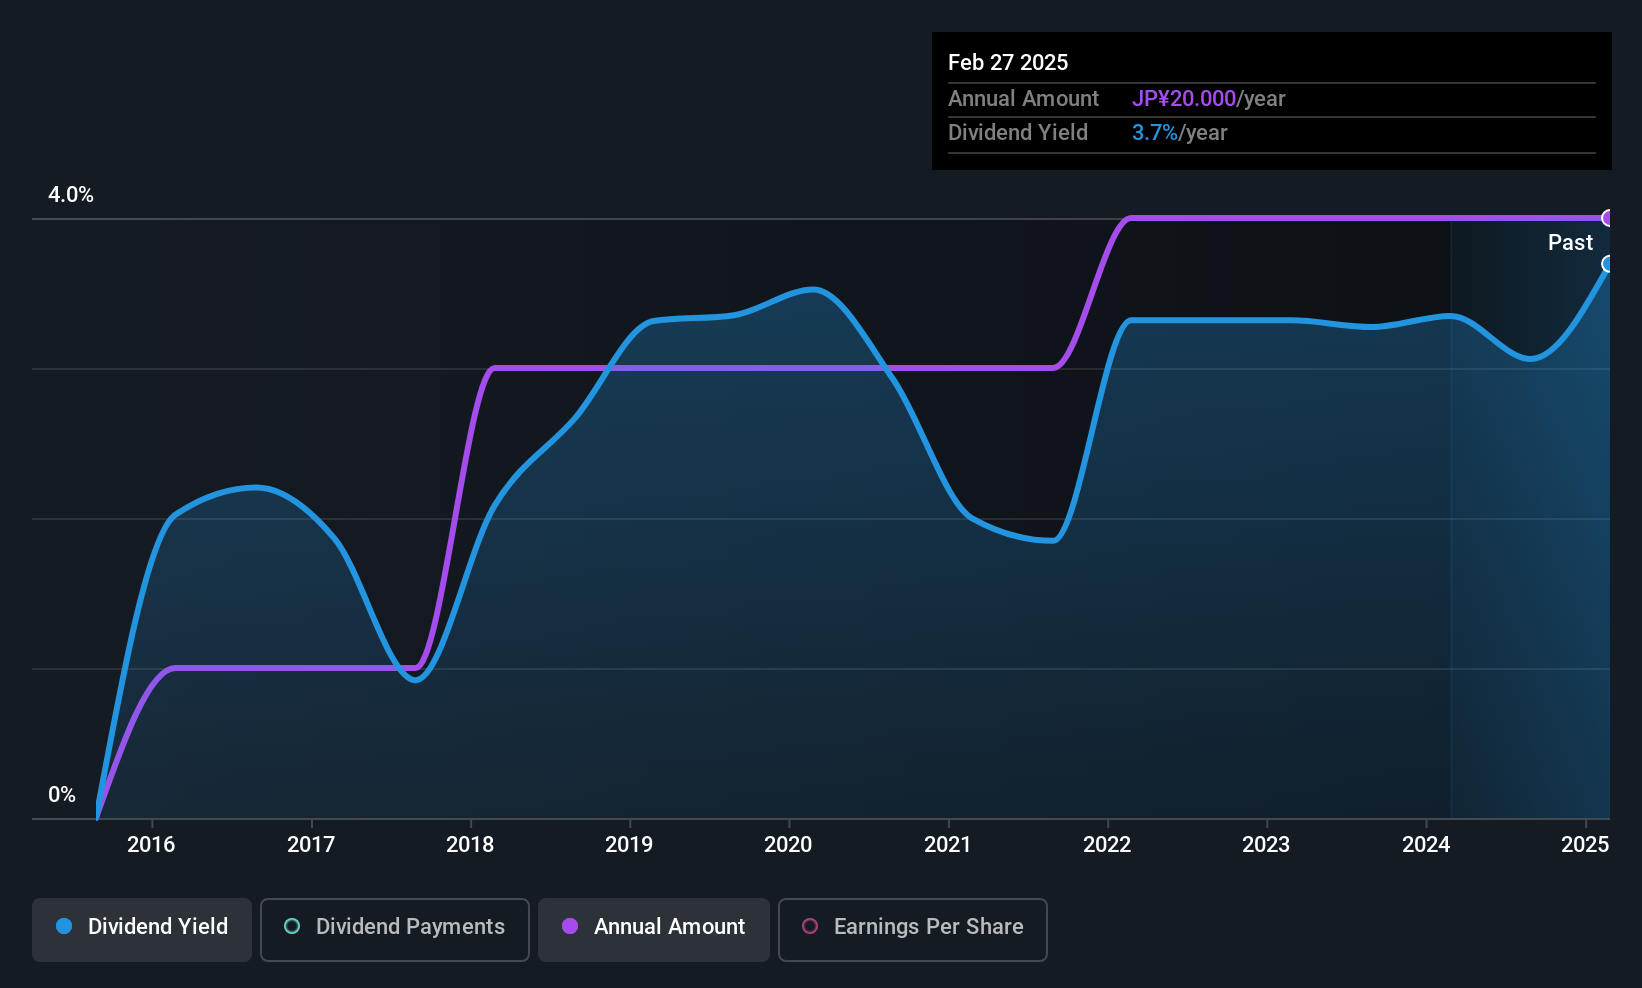Click the Feb 27 2025 tooltip date
This screenshot has width=1642, height=988.
coord(1008,62)
